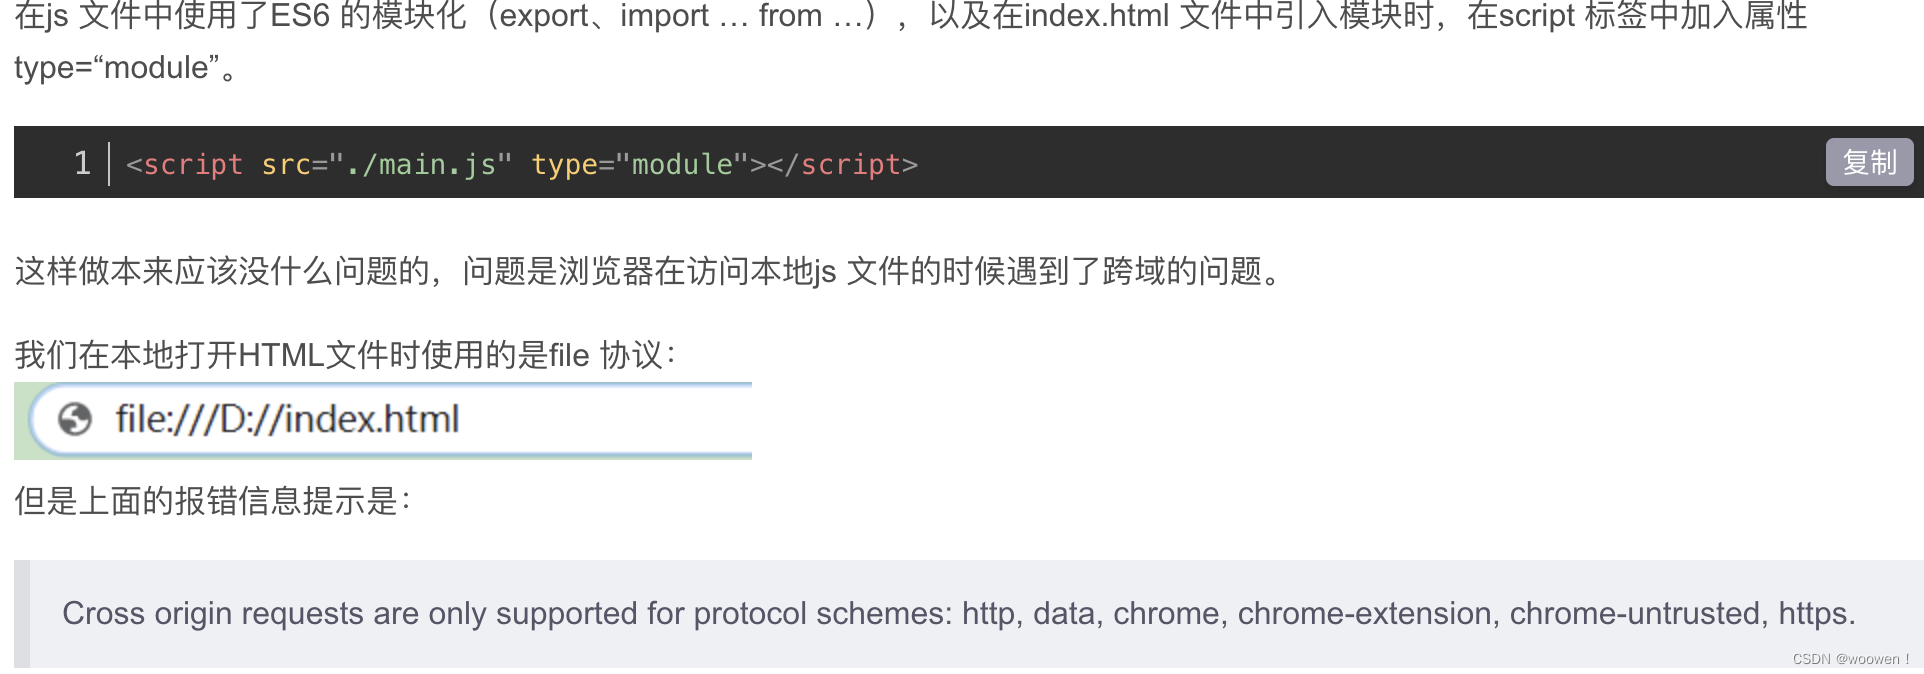Viewport: 1924px width, 674px height.
Task: Click the 复制 copy code button
Action: [x=1868, y=161]
